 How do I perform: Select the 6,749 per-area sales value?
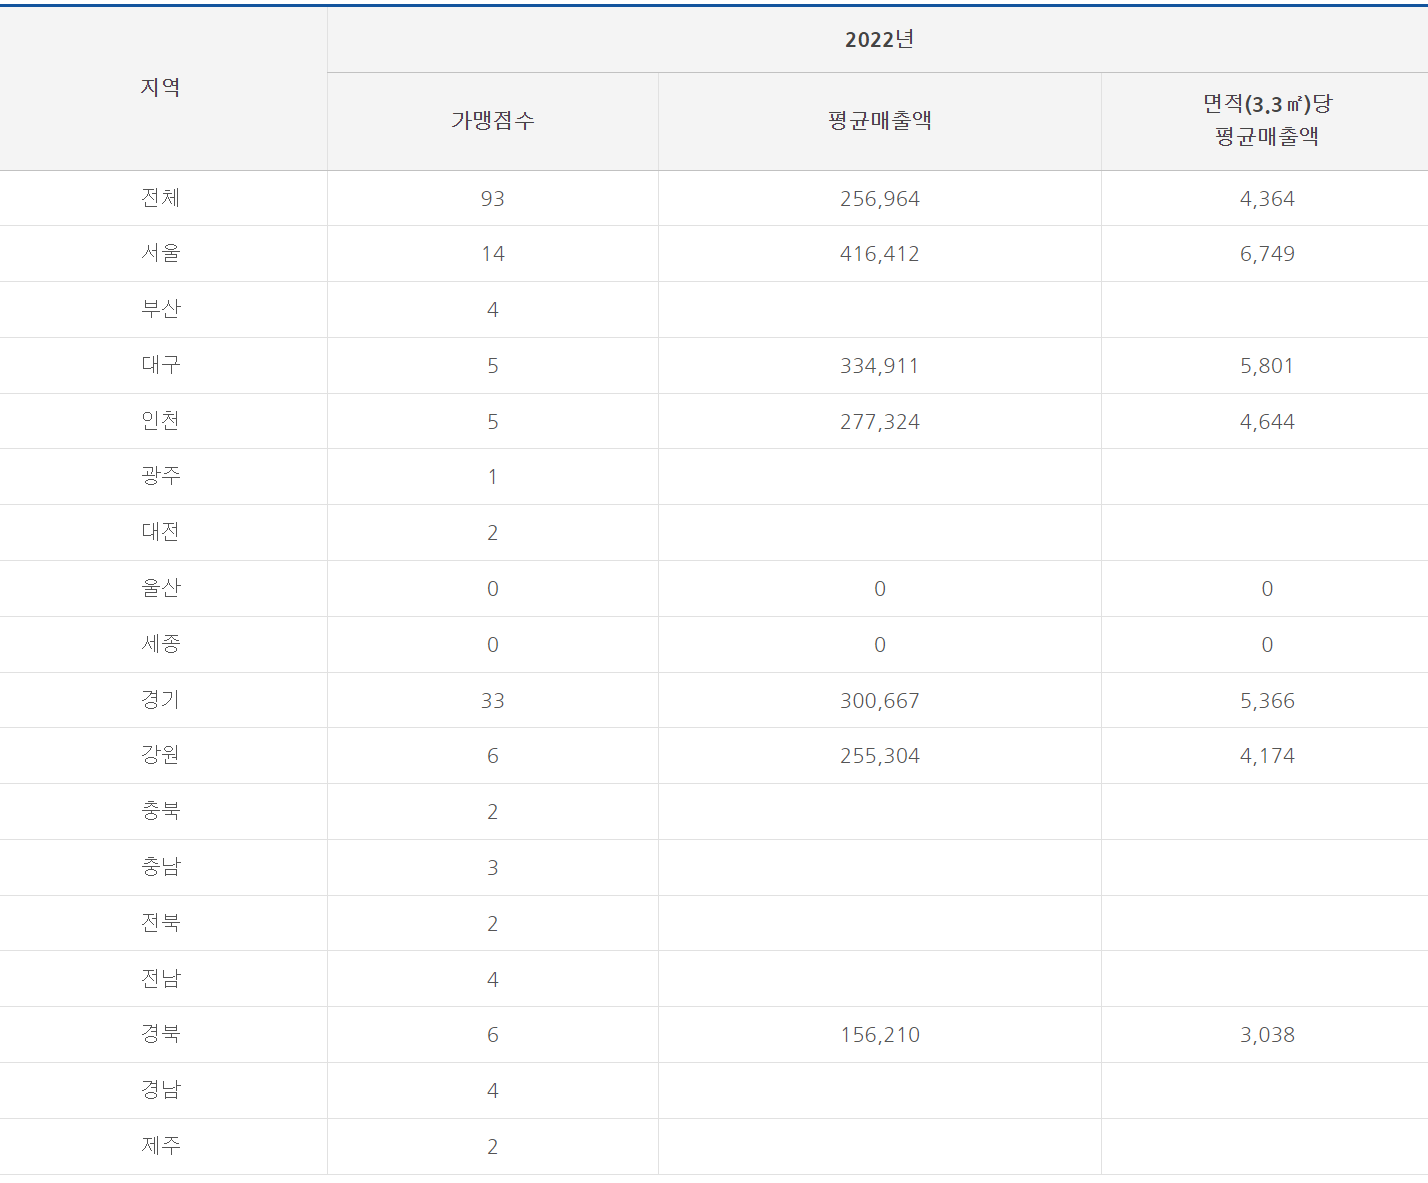point(1267,254)
